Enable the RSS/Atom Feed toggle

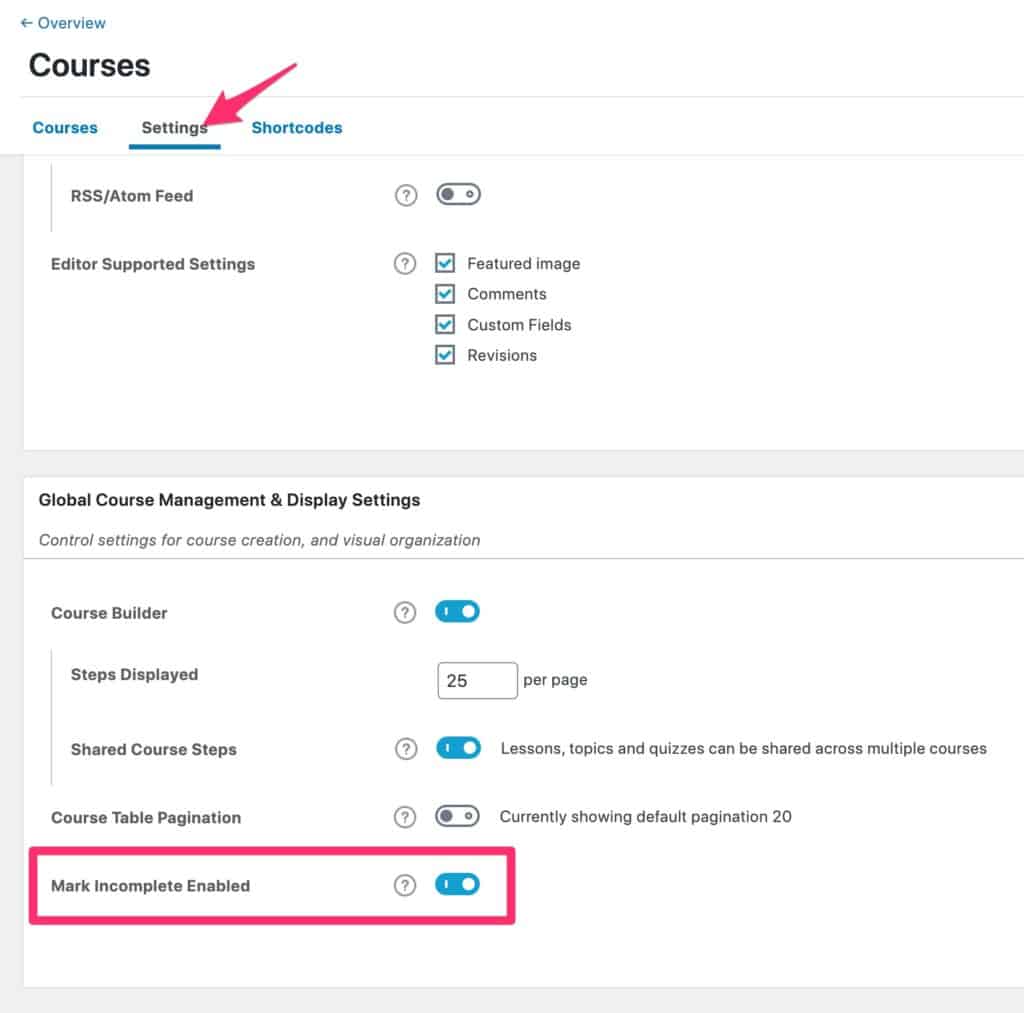point(458,194)
